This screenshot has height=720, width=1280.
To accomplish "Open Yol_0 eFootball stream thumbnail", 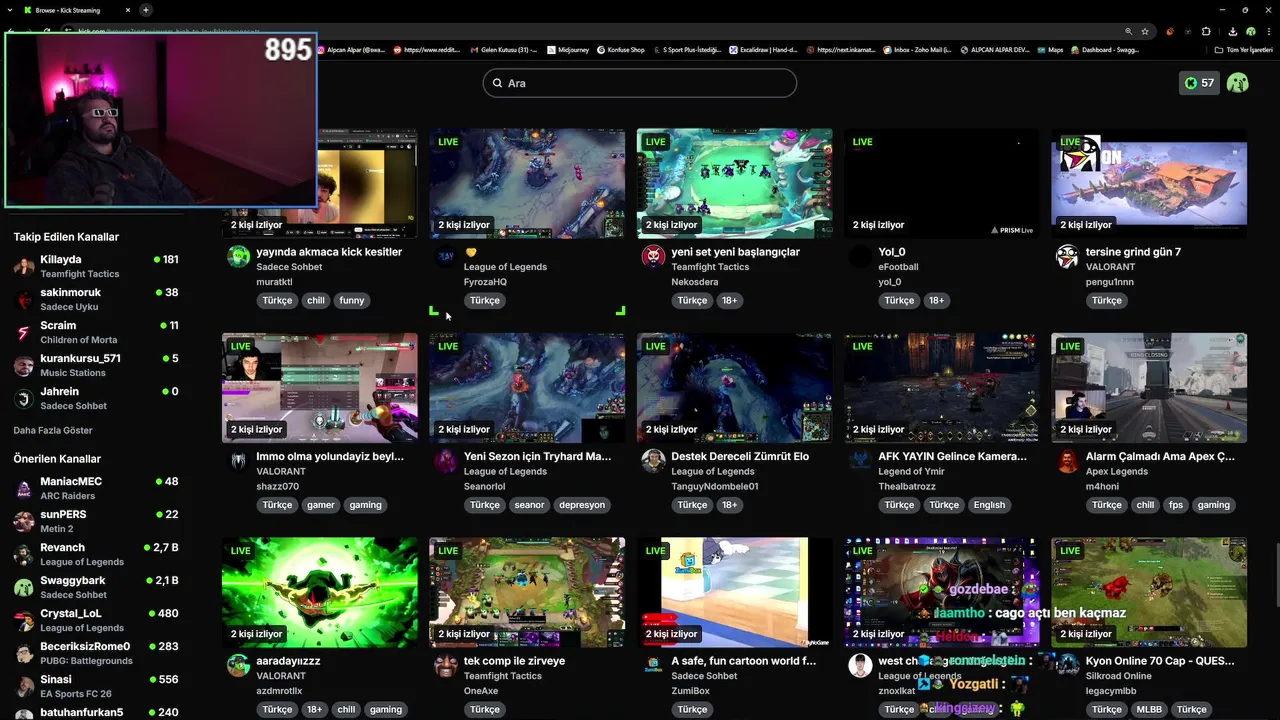I will click(x=941, y=183).
